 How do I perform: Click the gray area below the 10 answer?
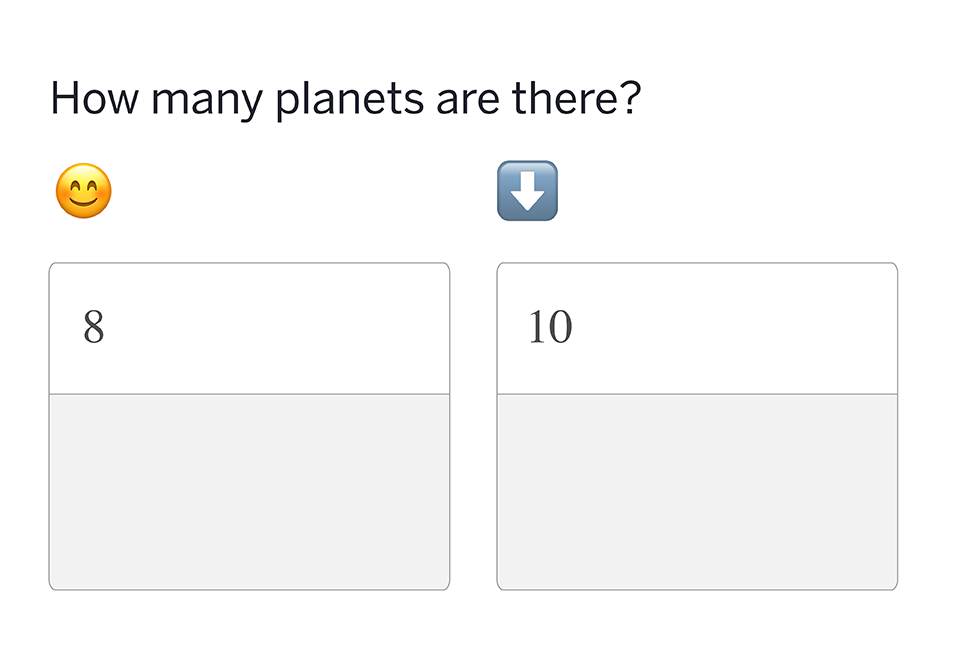pos(697,491)
